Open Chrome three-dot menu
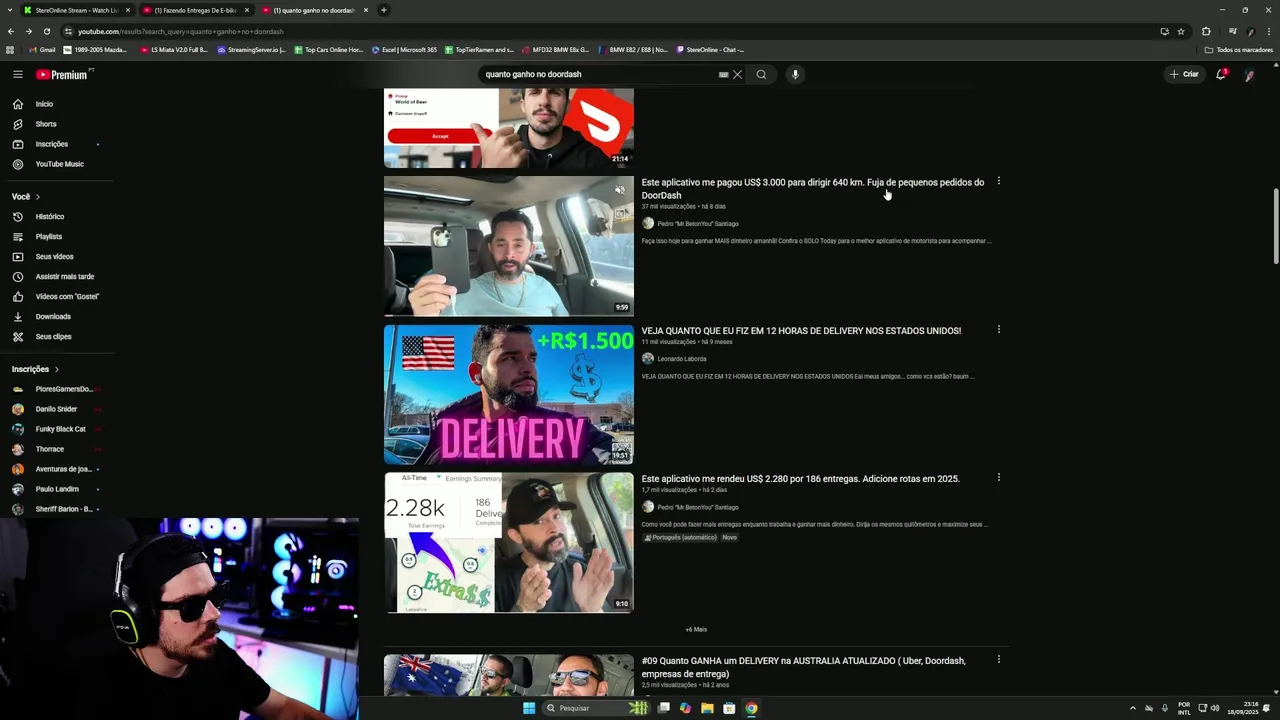The image size is (1280, 720). pos(1269,31)
